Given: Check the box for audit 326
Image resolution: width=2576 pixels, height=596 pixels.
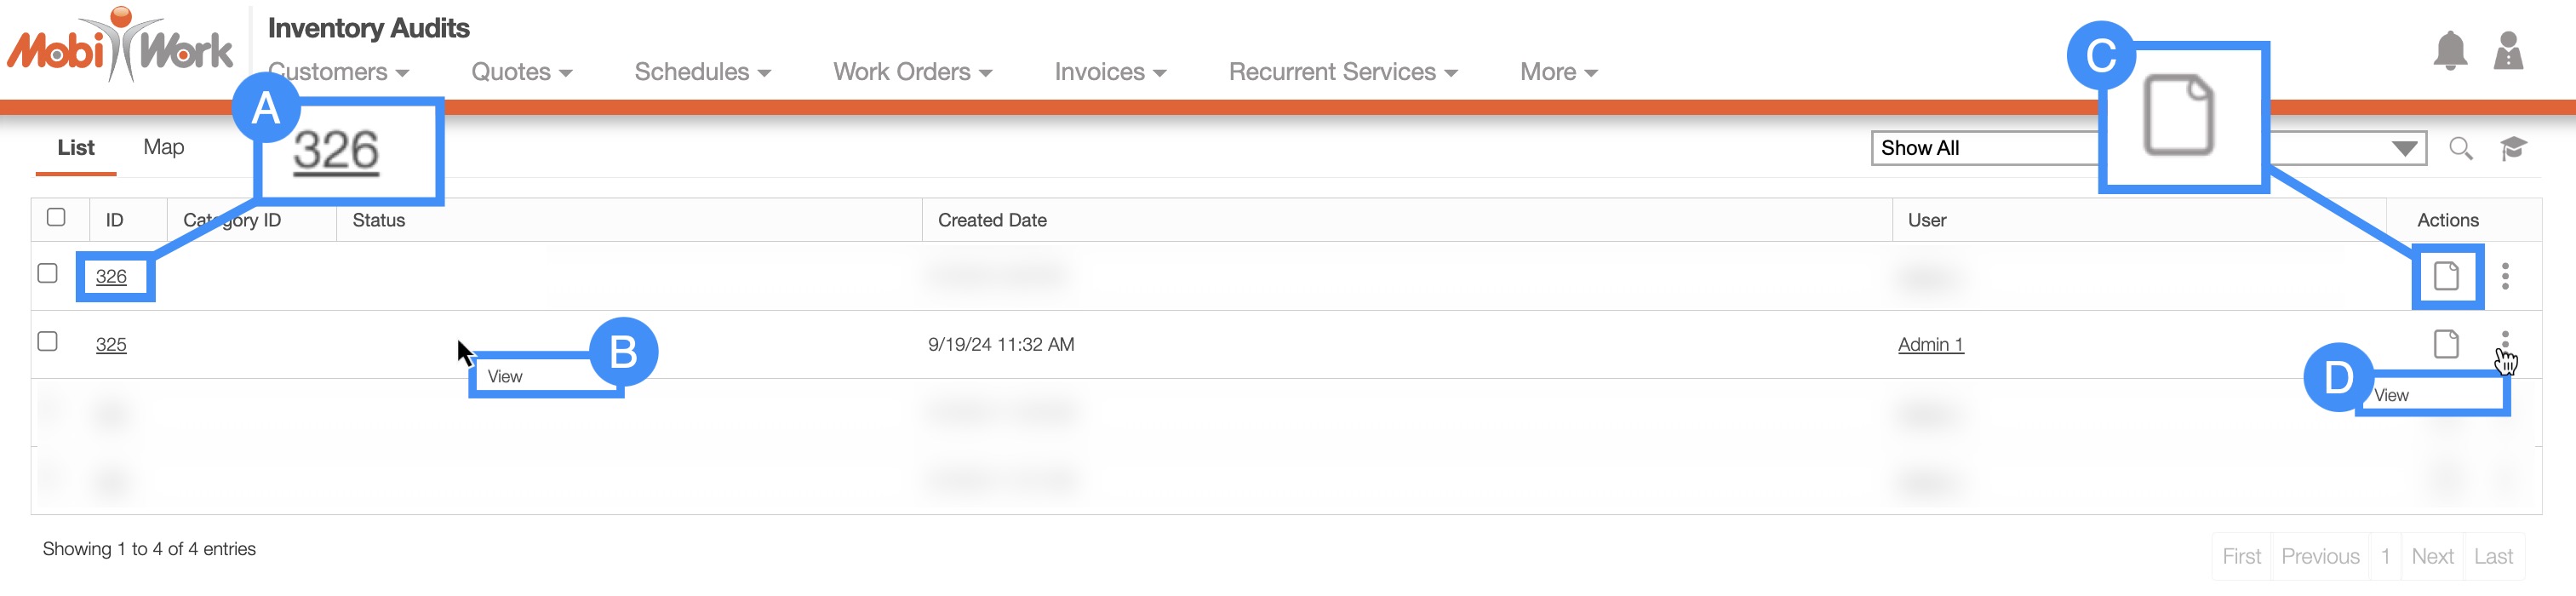Looking at the screenshot, I should pos(47,273).
